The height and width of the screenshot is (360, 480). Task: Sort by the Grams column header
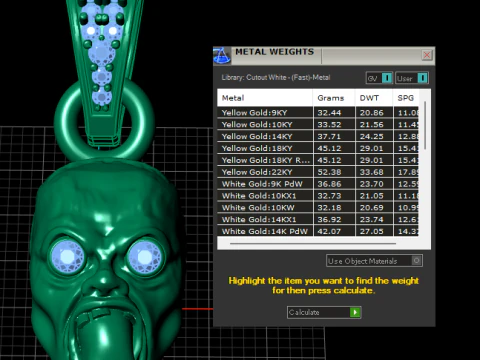(x=334, y=98)
